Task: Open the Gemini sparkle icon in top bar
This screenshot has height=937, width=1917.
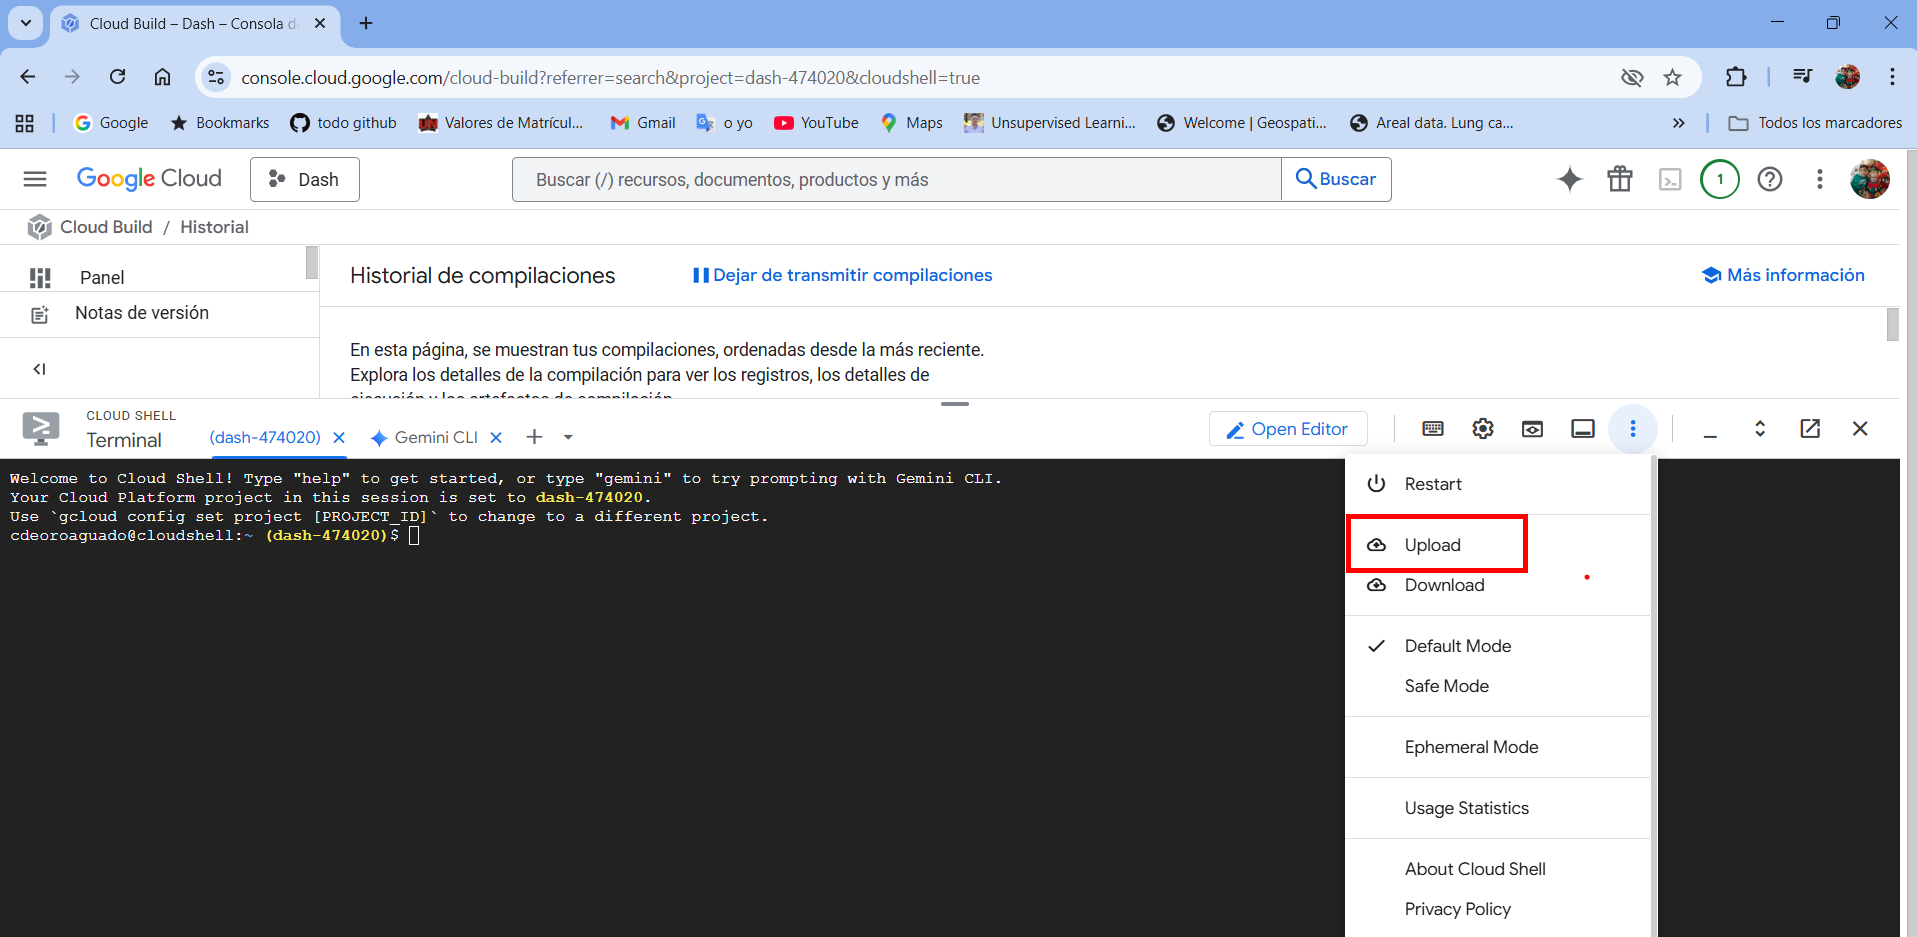Action: click(x=1570, y=179)
